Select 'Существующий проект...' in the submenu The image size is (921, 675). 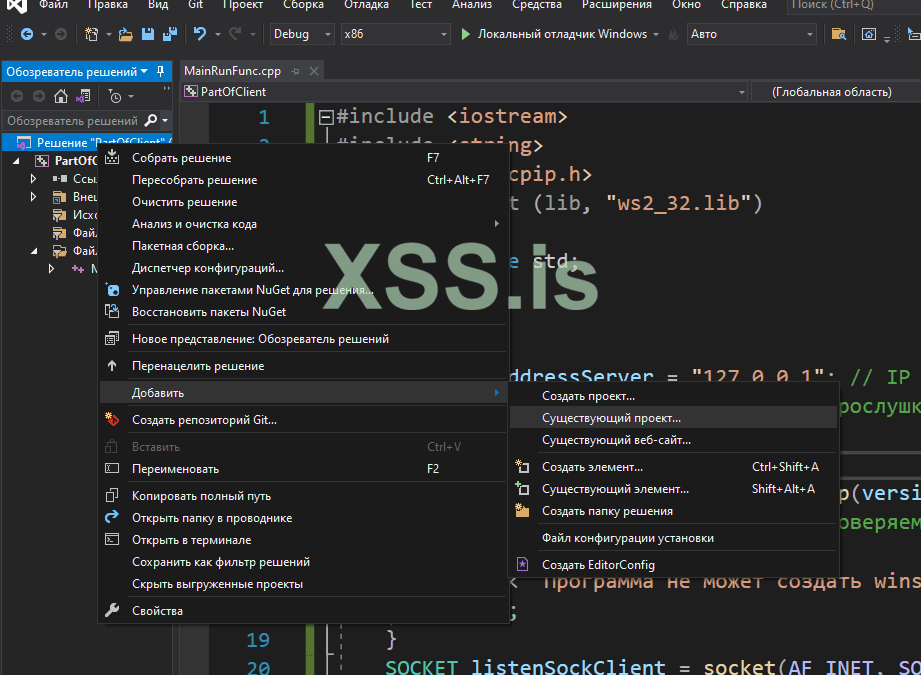(x=611, y=418)
